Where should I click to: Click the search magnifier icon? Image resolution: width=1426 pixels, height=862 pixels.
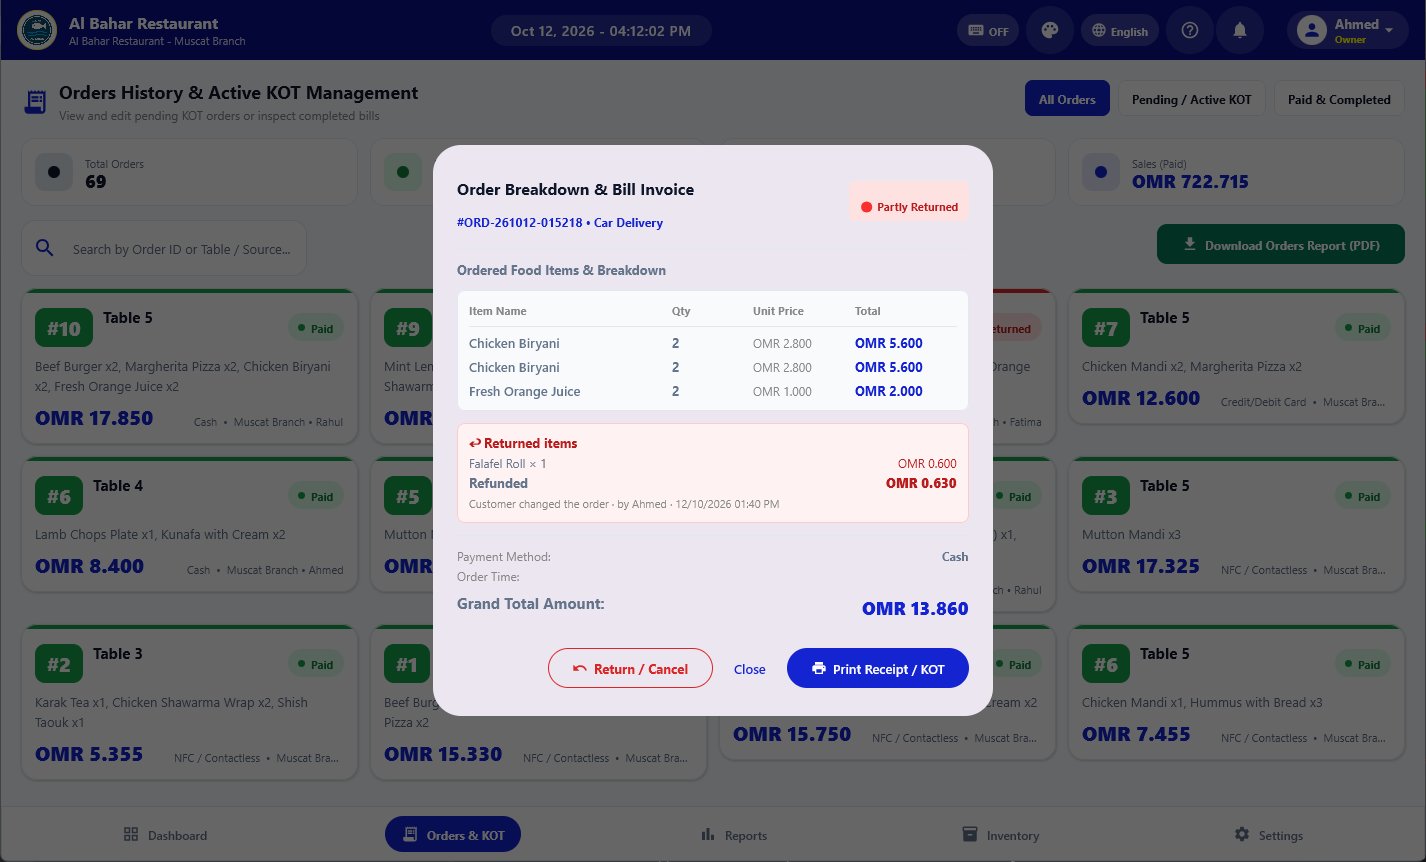pos(45,248)
